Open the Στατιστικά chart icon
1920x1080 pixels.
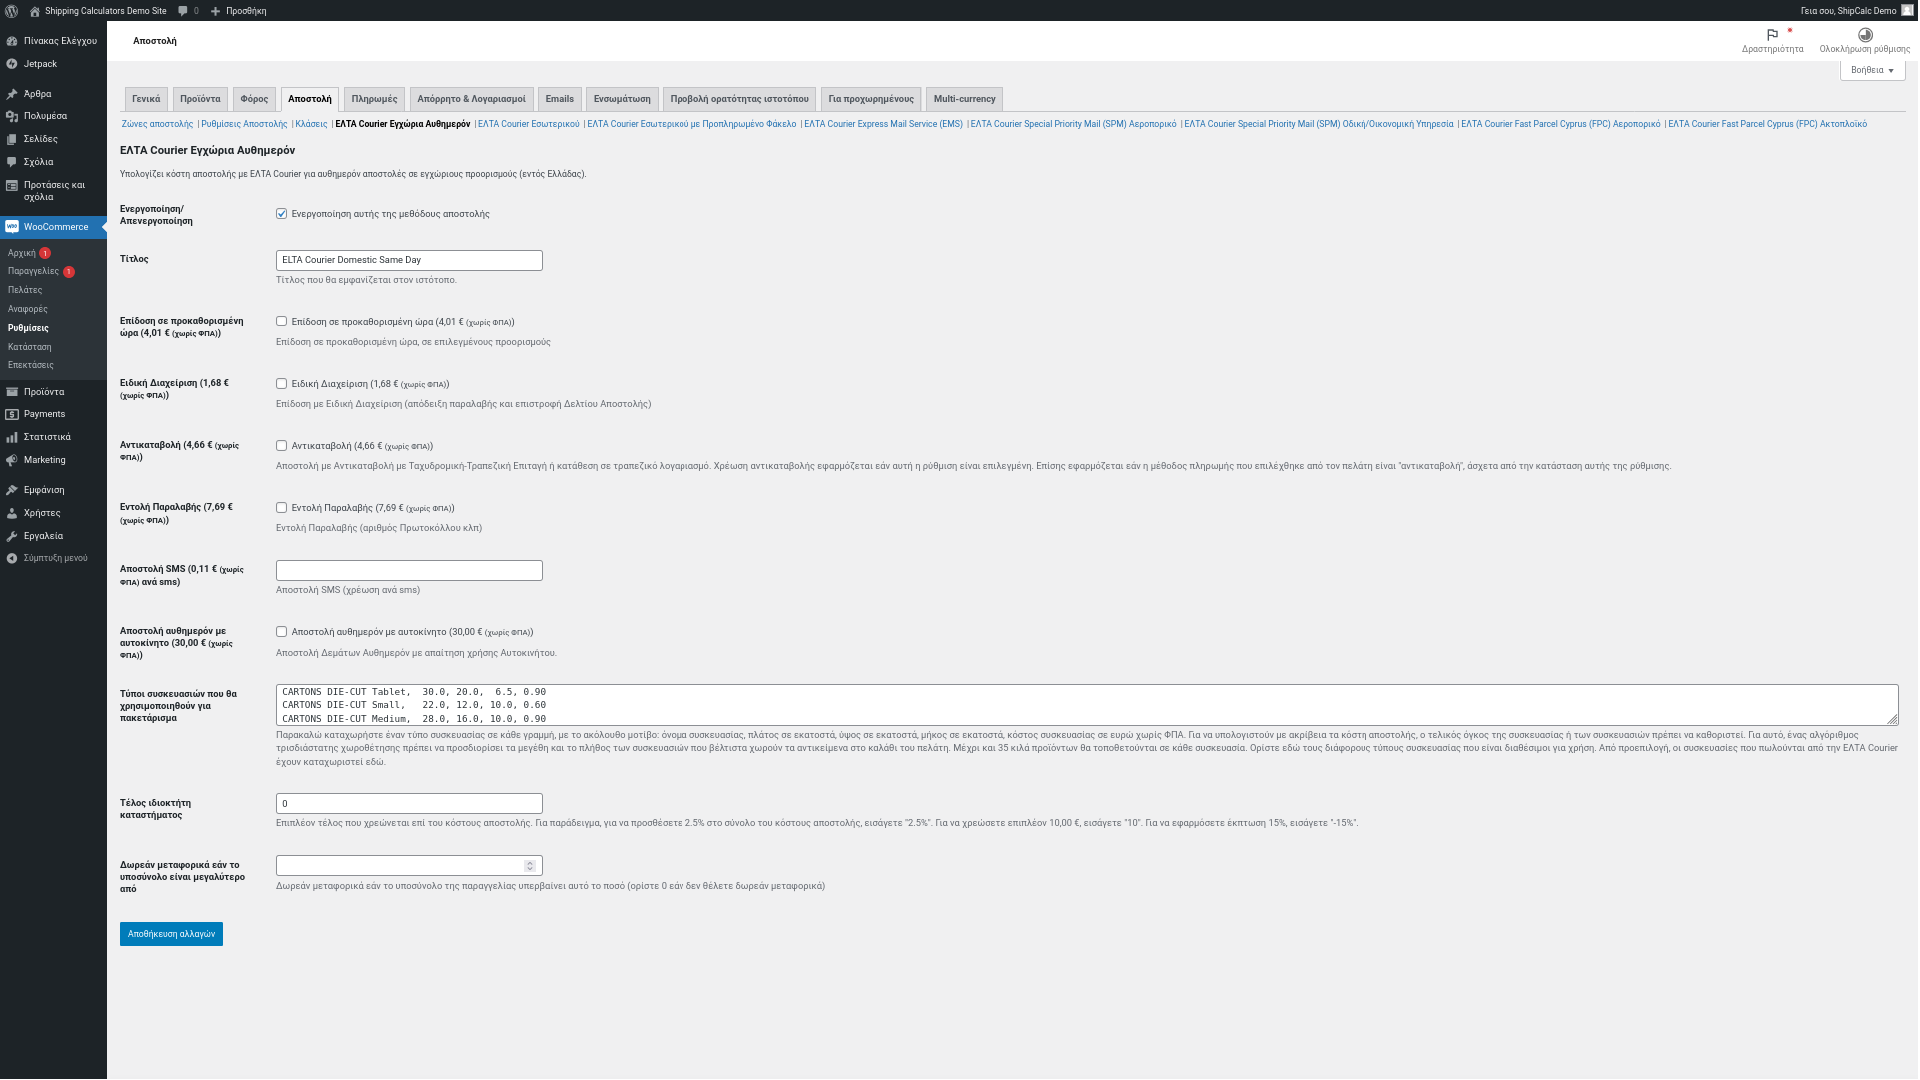point(12,437)
